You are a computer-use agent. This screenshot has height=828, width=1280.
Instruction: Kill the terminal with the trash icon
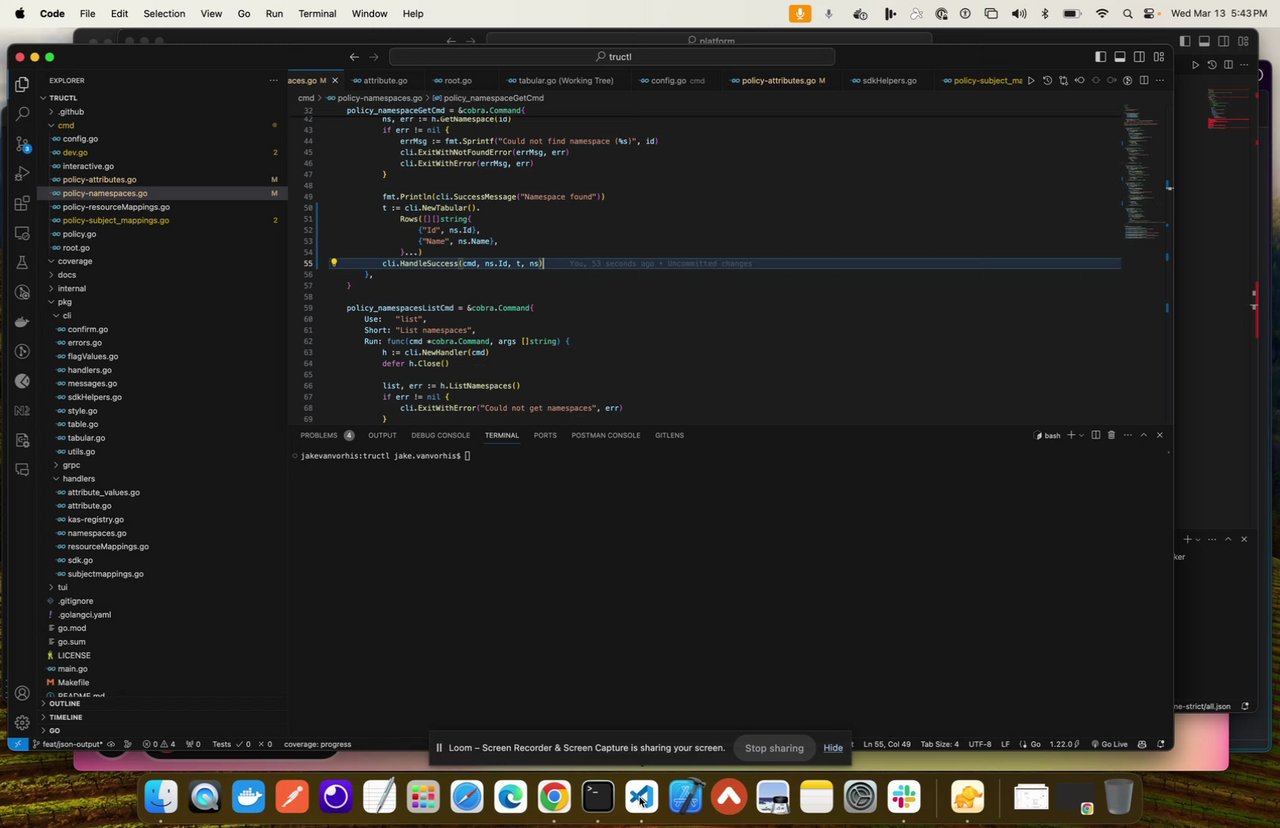1111,435
